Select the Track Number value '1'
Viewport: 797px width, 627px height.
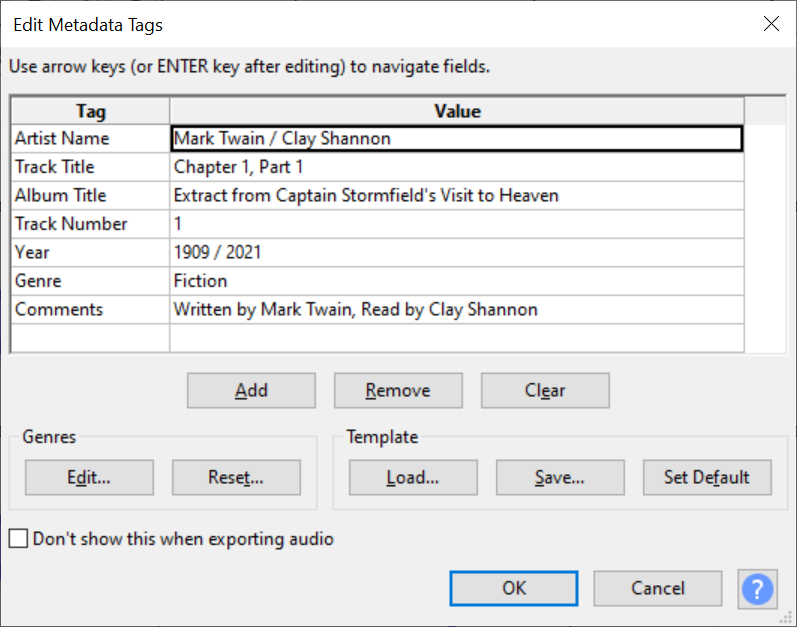point(456,224)
